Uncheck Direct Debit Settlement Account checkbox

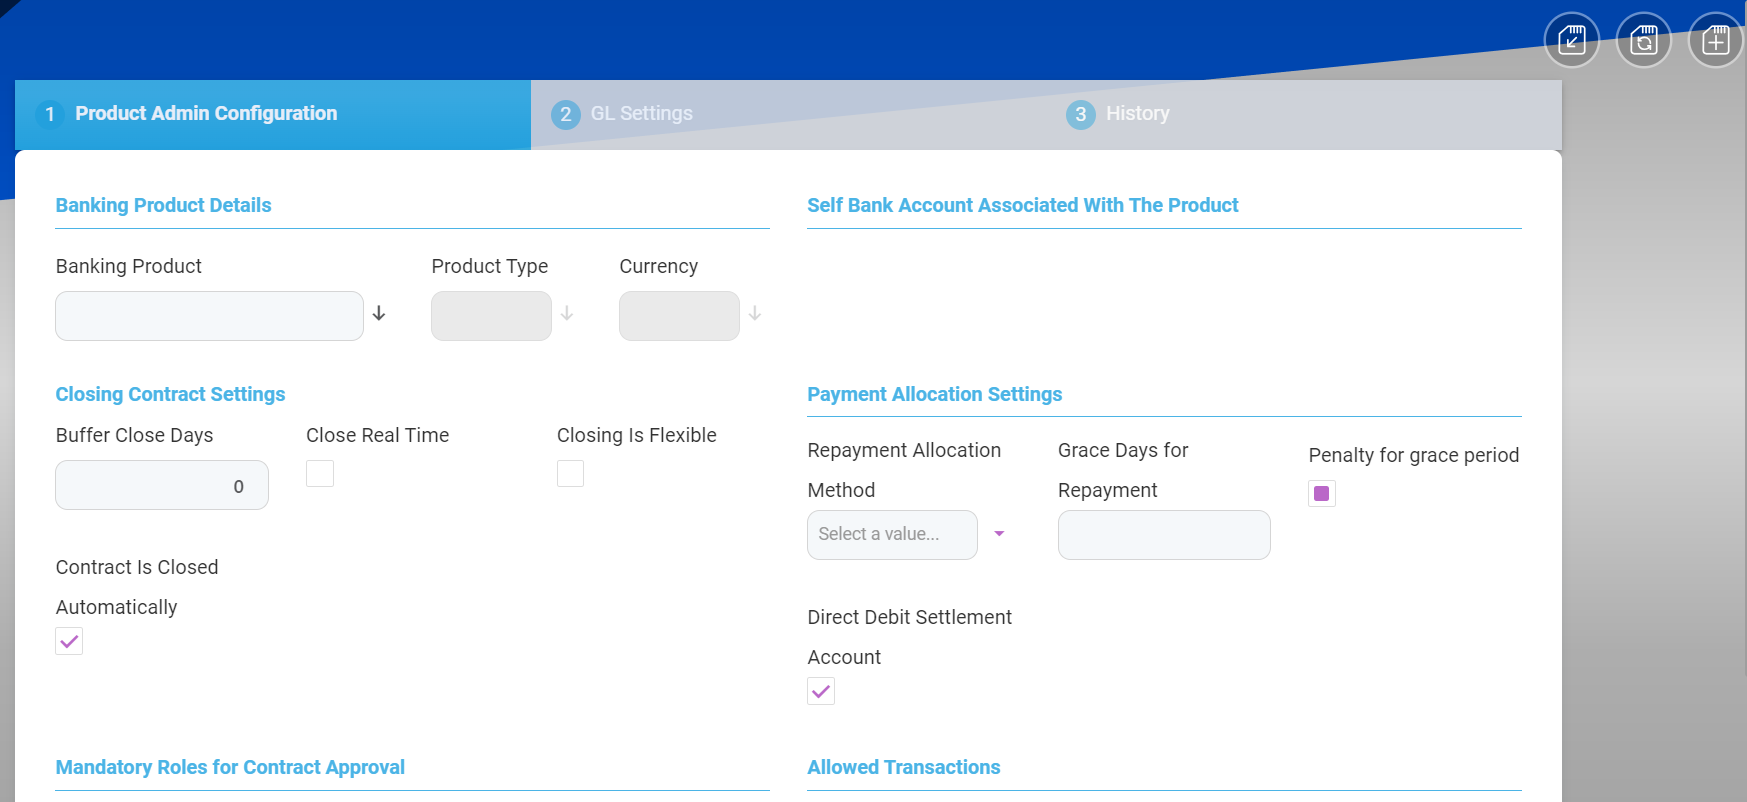click(821, 691)
